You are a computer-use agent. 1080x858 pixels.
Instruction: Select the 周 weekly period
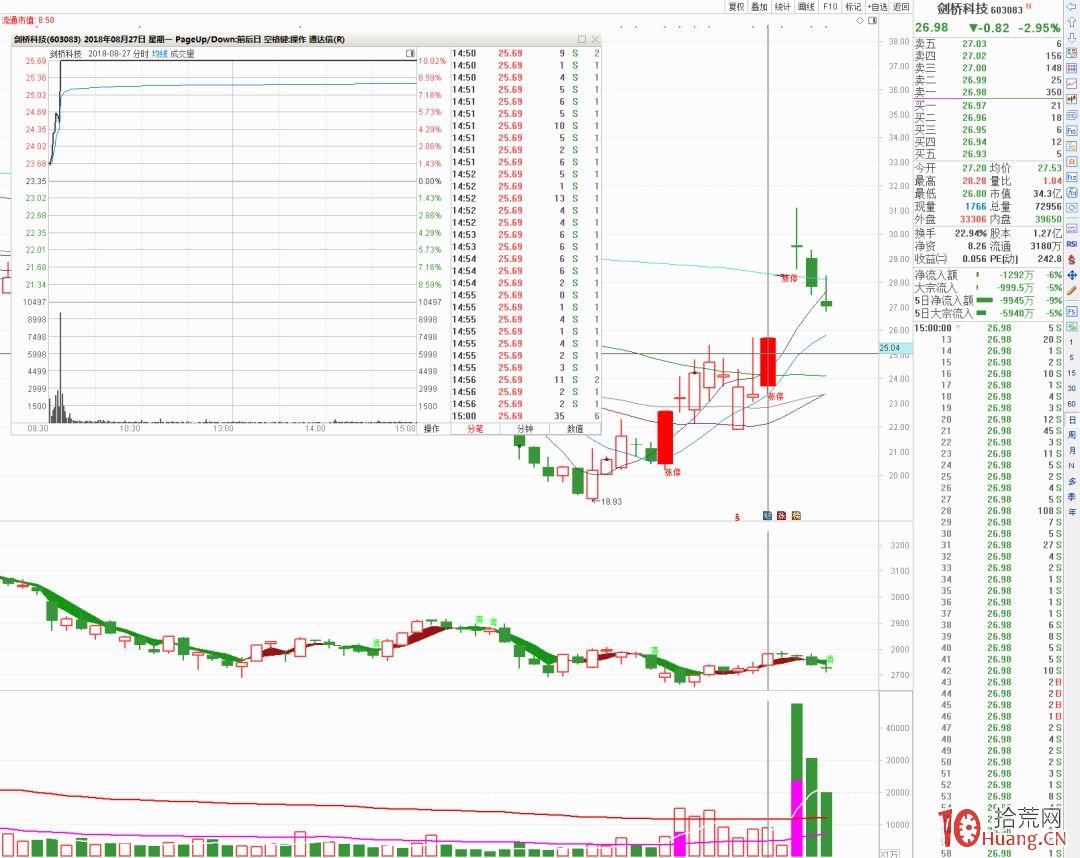(x=1072, y=435)
